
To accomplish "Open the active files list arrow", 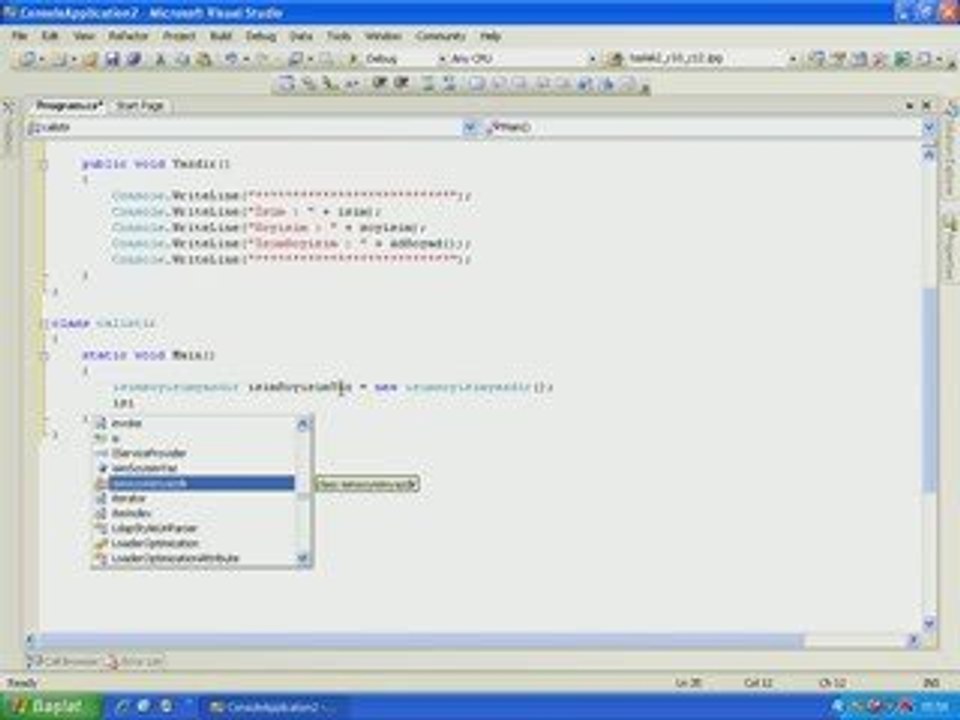I will [x=910, y=105].
